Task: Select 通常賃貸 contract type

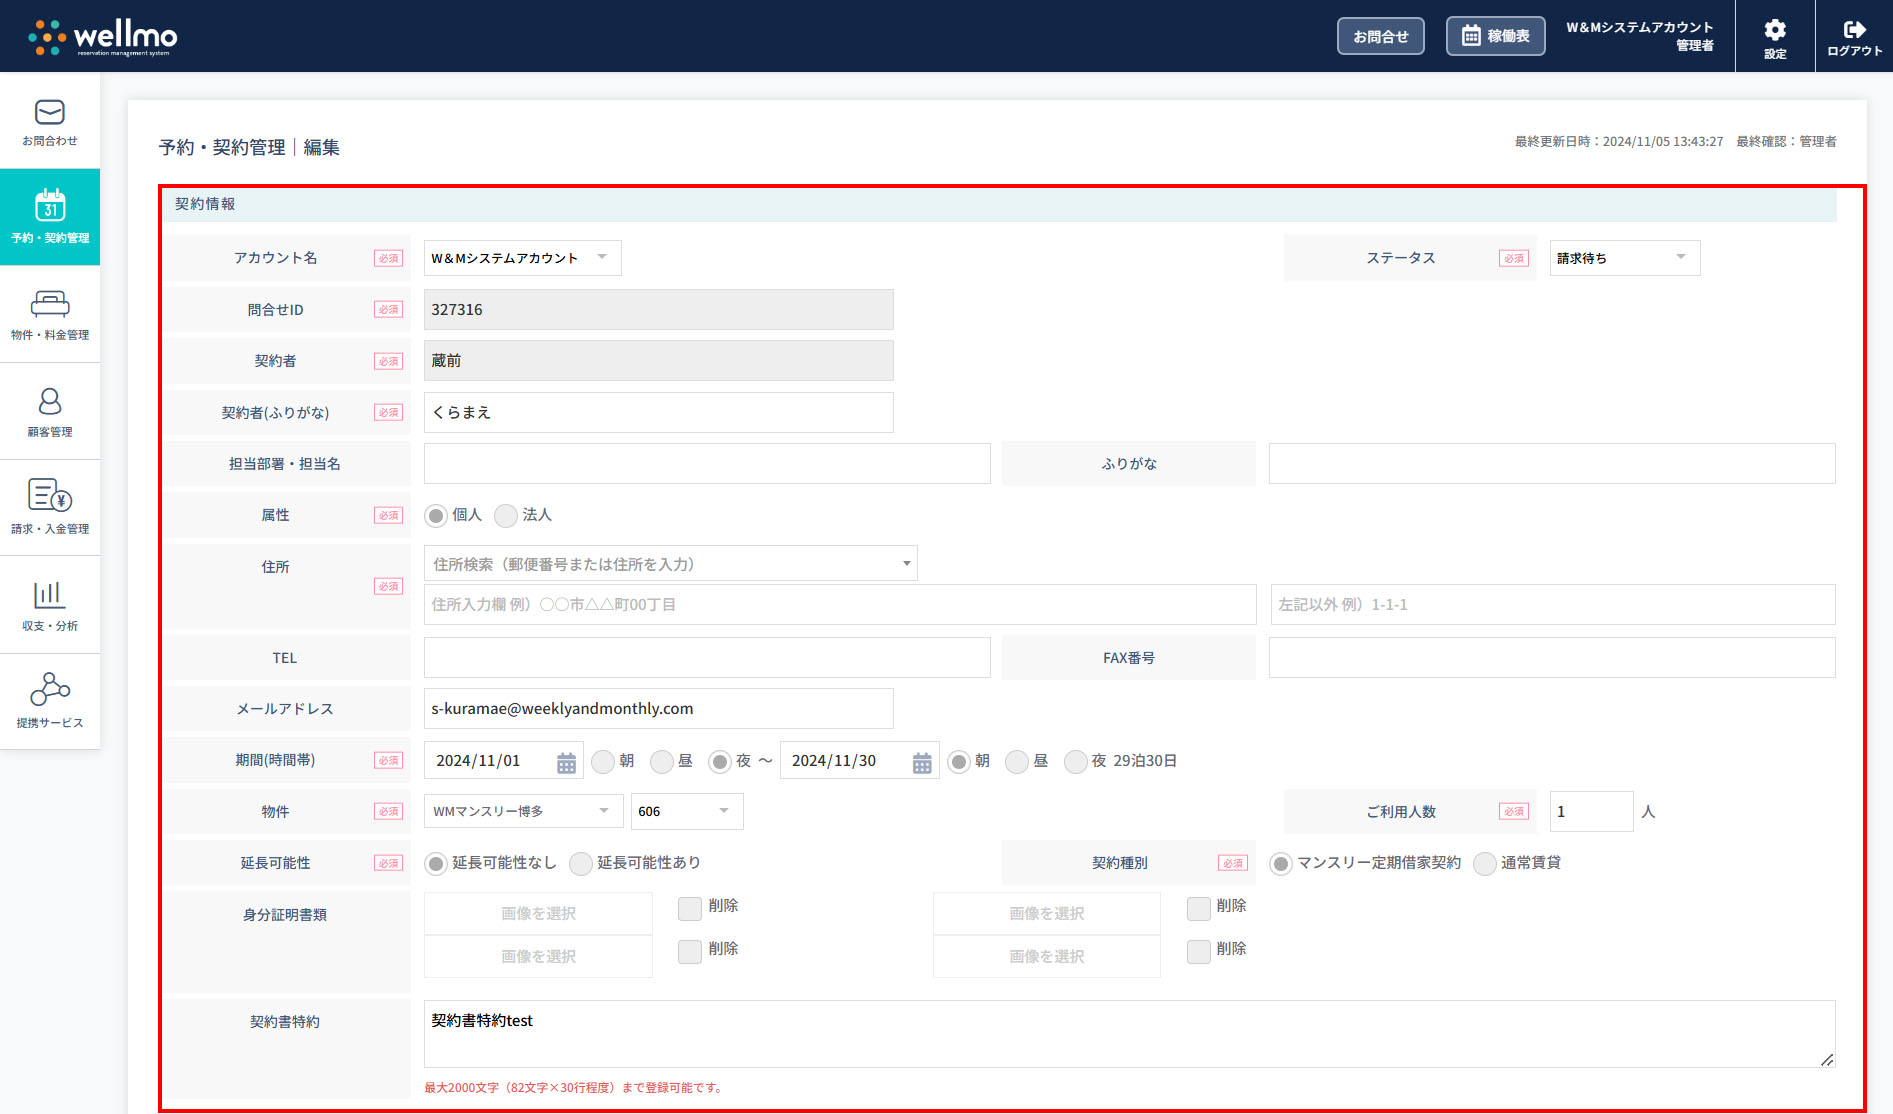Action: (1485, 864)
